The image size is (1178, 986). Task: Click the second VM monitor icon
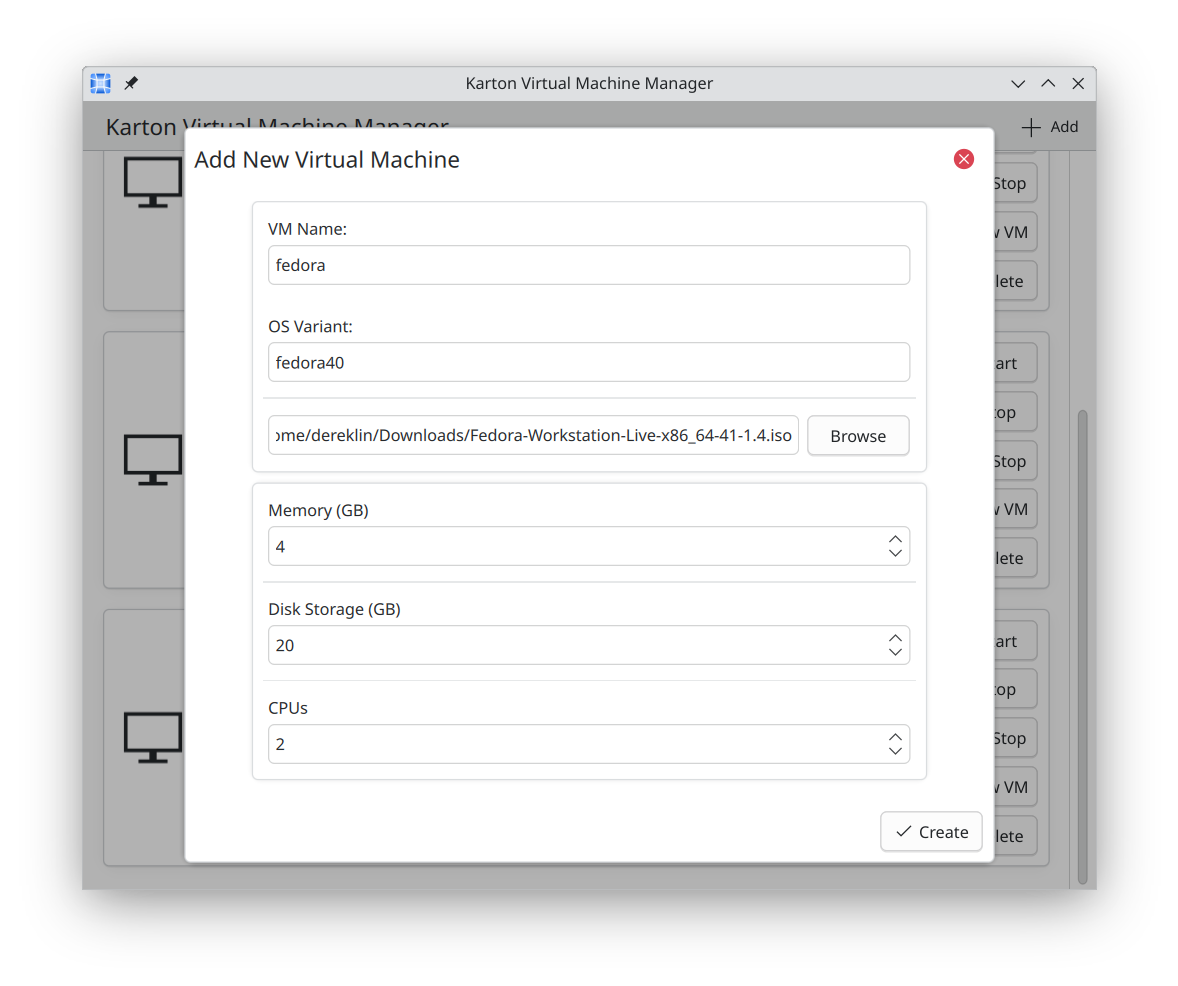[x=153, y=459]
